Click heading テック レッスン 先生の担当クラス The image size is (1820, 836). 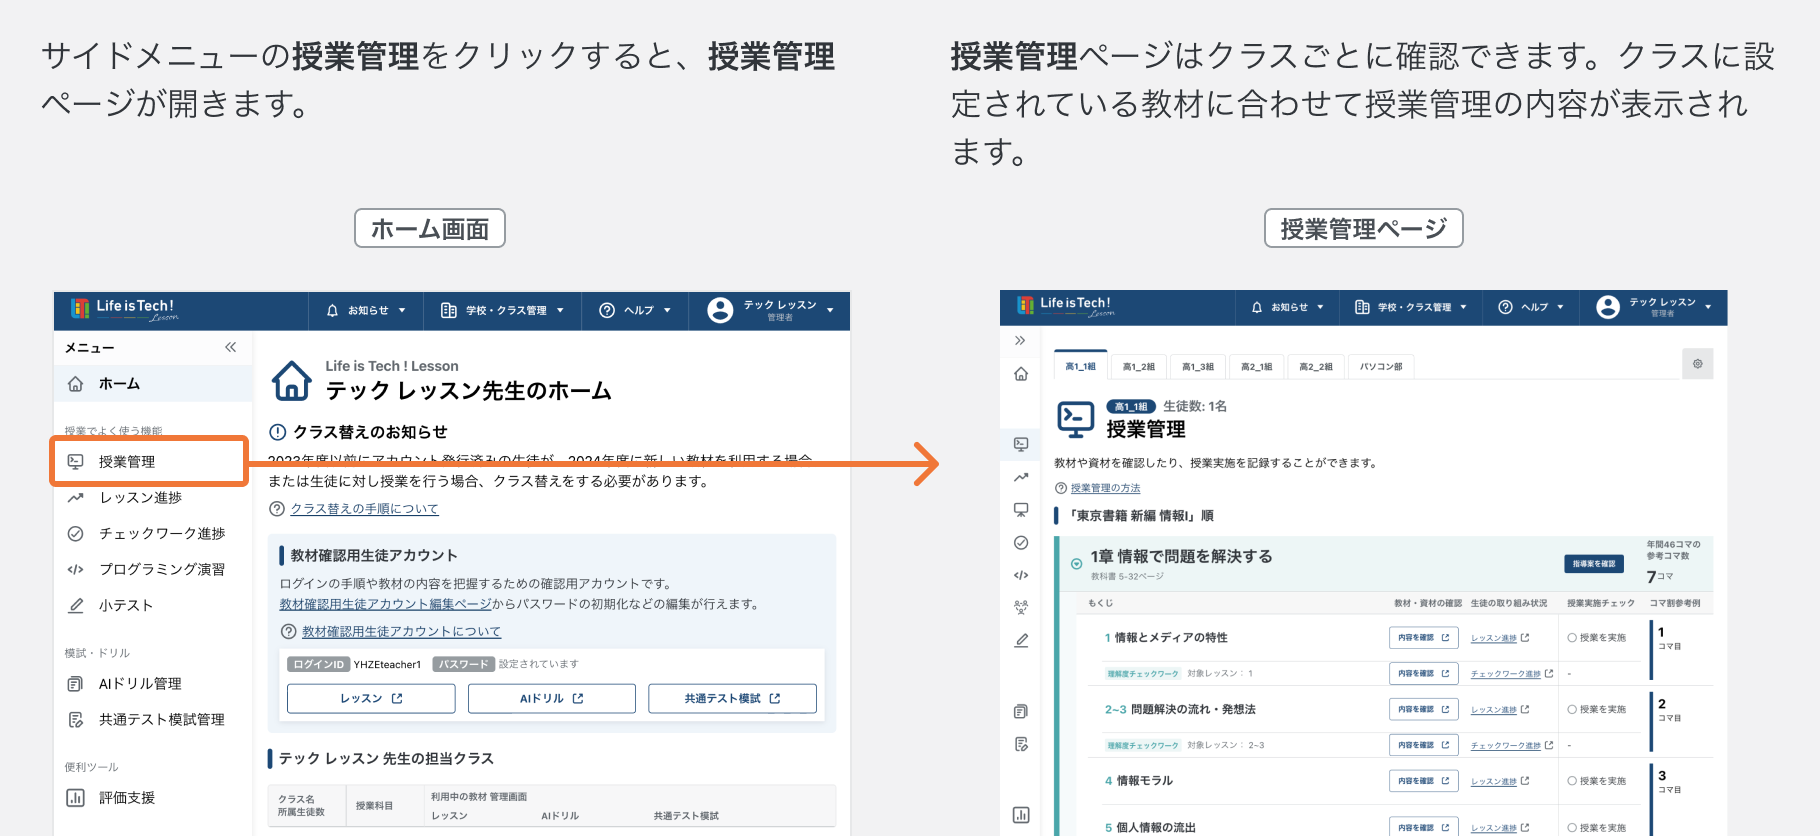pyautogui.click(x=386, y=759)
